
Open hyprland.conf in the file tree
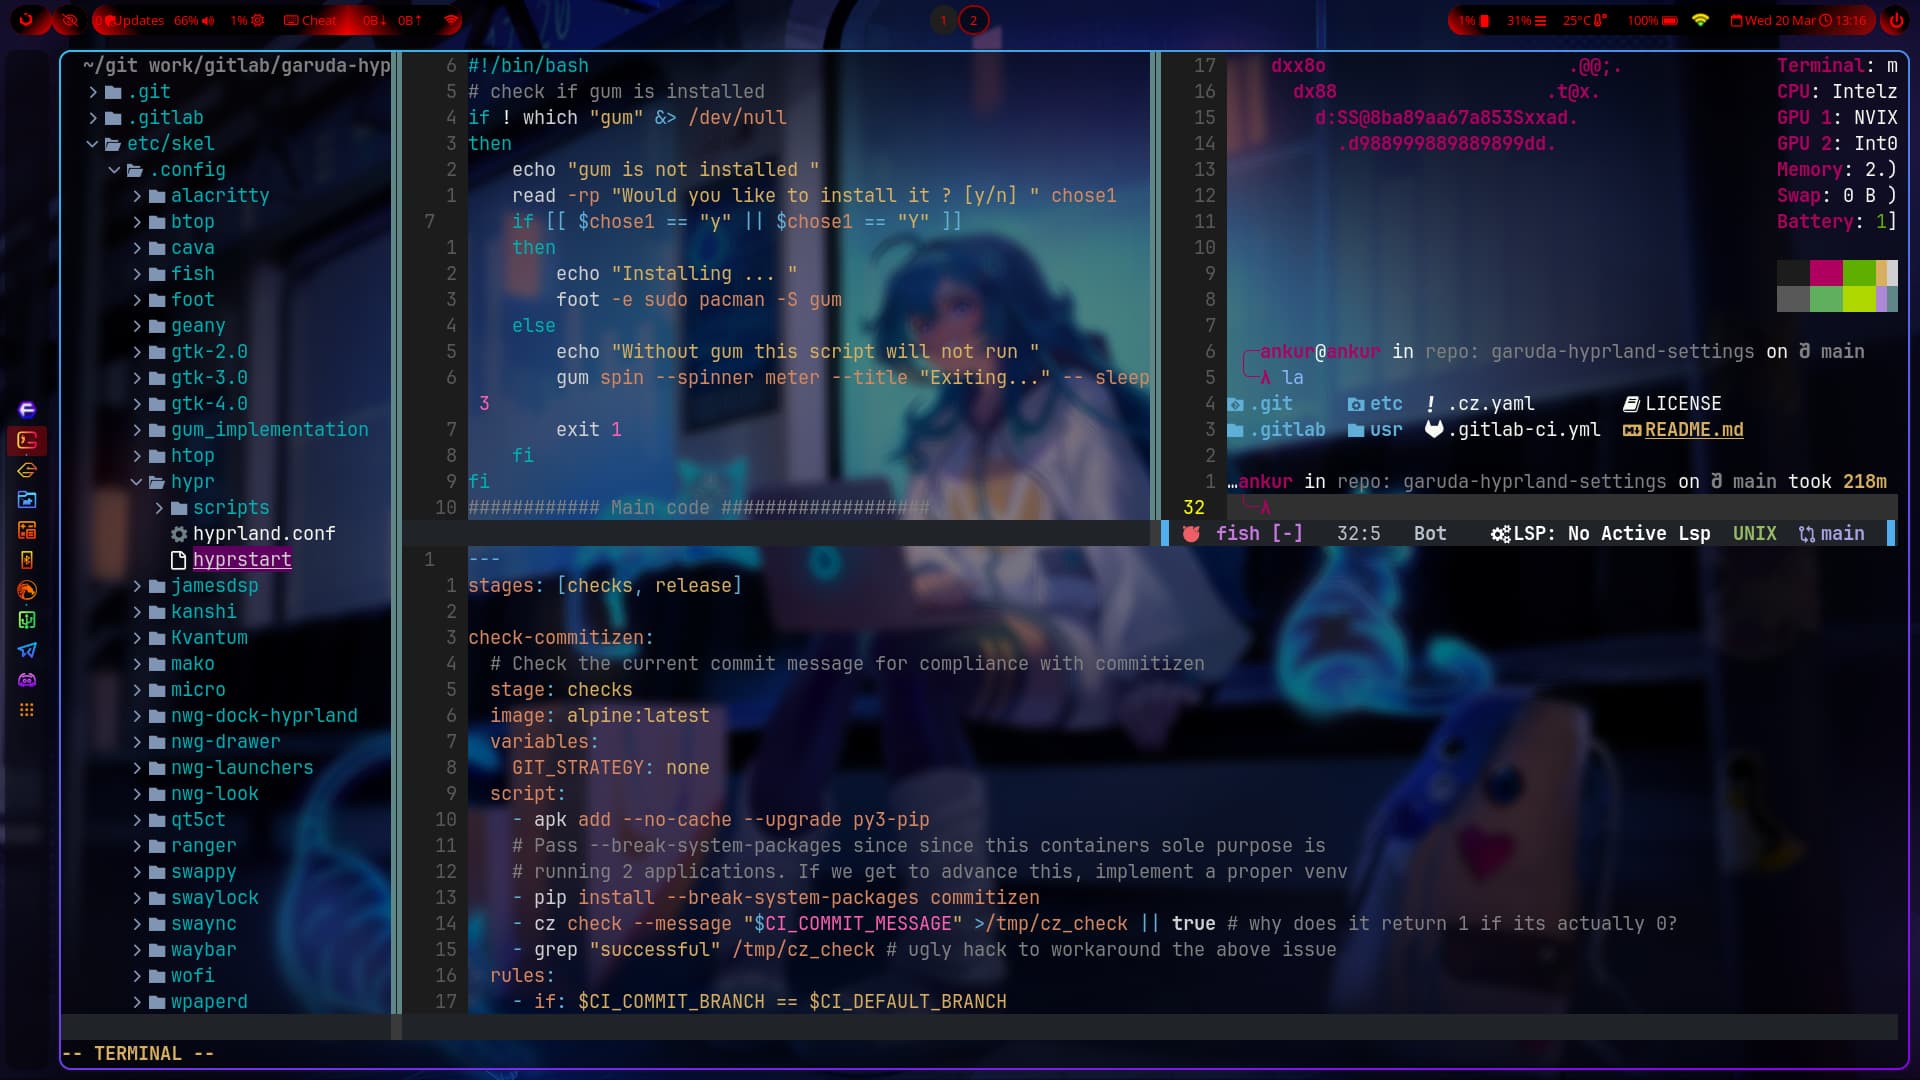click(263, 534)
